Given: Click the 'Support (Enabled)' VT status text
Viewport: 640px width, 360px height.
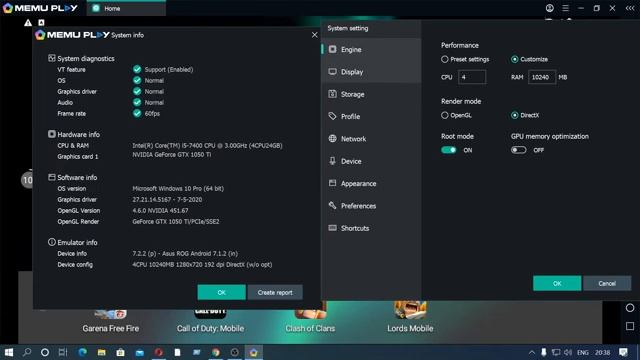Looking at the screenshot, I should click(x=169, y=69).
